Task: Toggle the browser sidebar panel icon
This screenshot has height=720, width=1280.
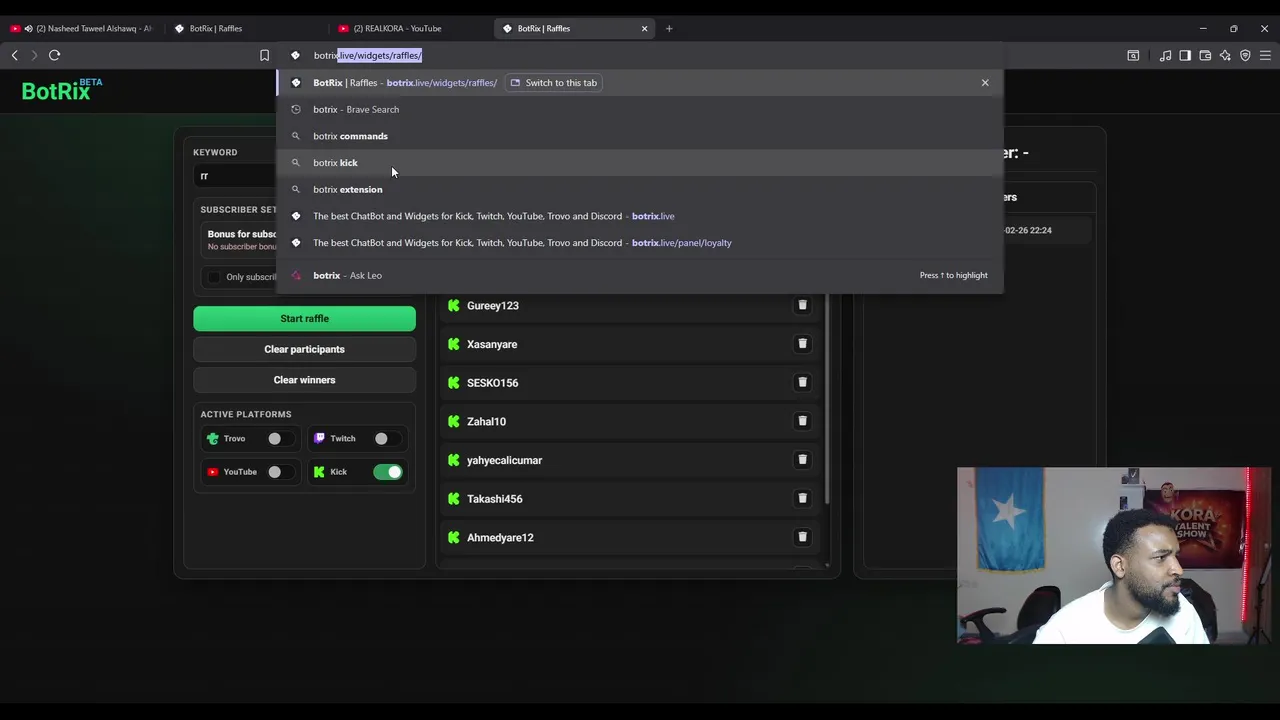Action: [1185, 55]
